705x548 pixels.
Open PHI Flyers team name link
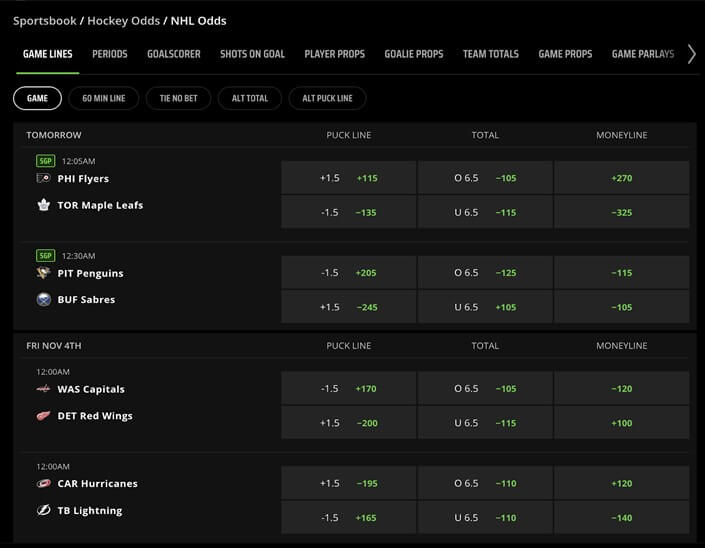coord(83,178)
